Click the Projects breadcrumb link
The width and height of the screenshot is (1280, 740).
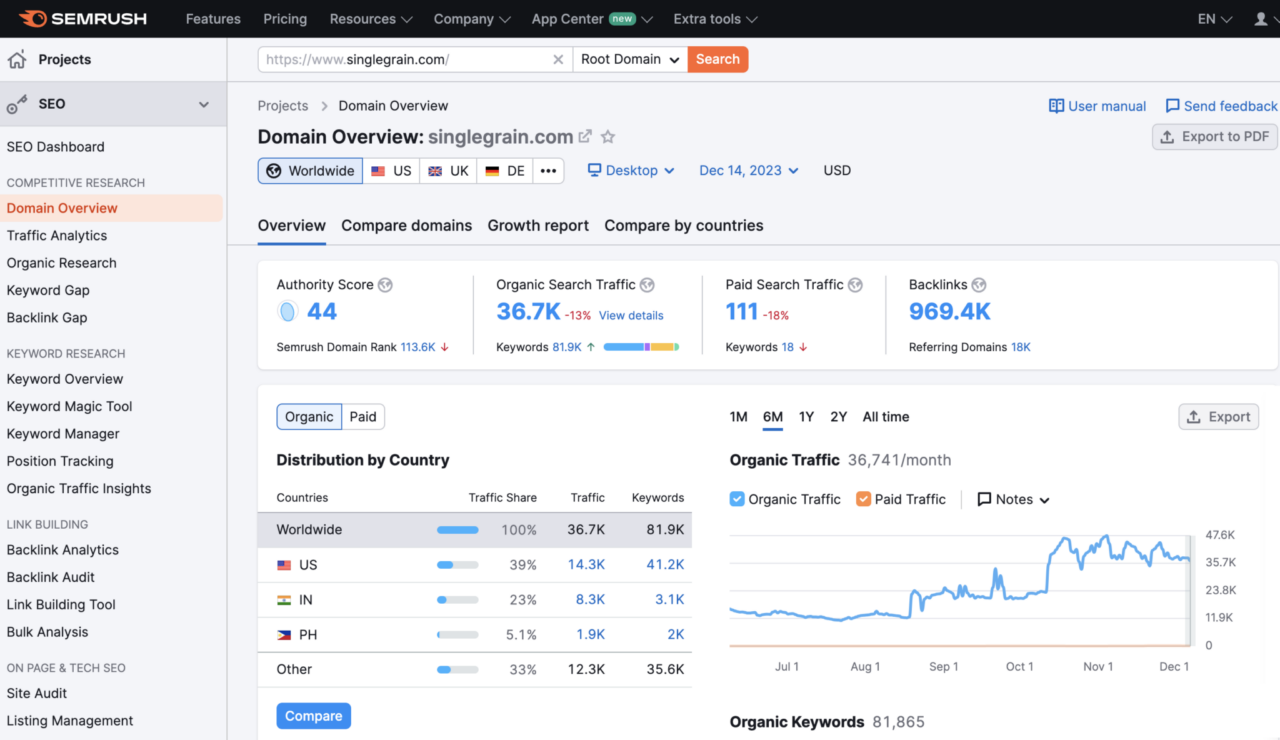click(x=283, y=106)
